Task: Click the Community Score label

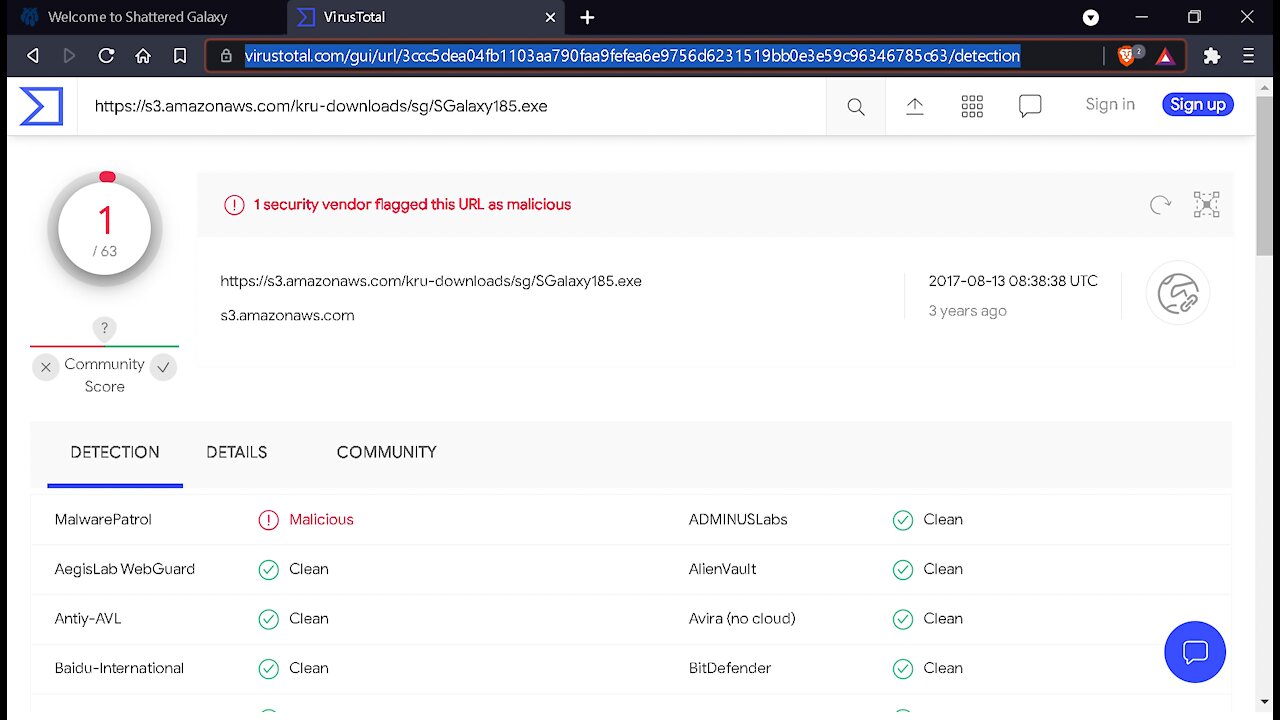Action: (x=104, y=375)
